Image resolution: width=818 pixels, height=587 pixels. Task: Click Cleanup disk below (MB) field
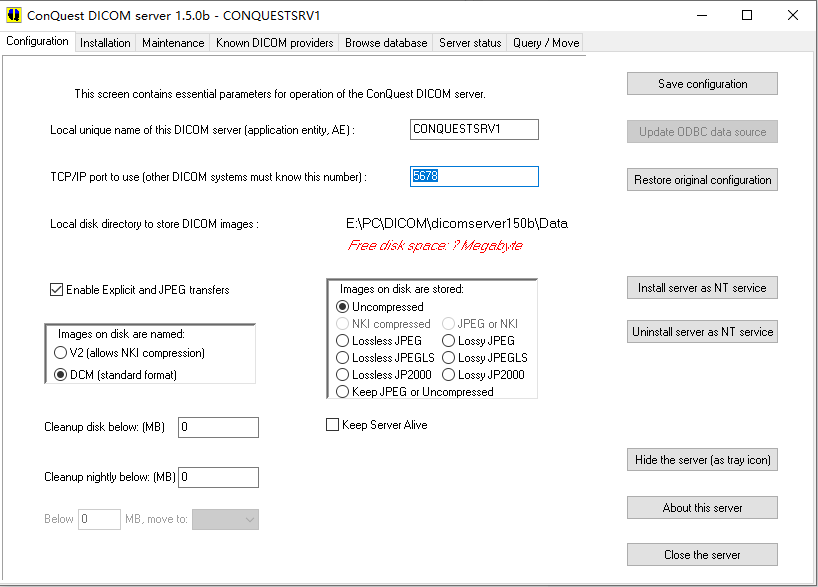pyautogui.click(x=218, y=427)
